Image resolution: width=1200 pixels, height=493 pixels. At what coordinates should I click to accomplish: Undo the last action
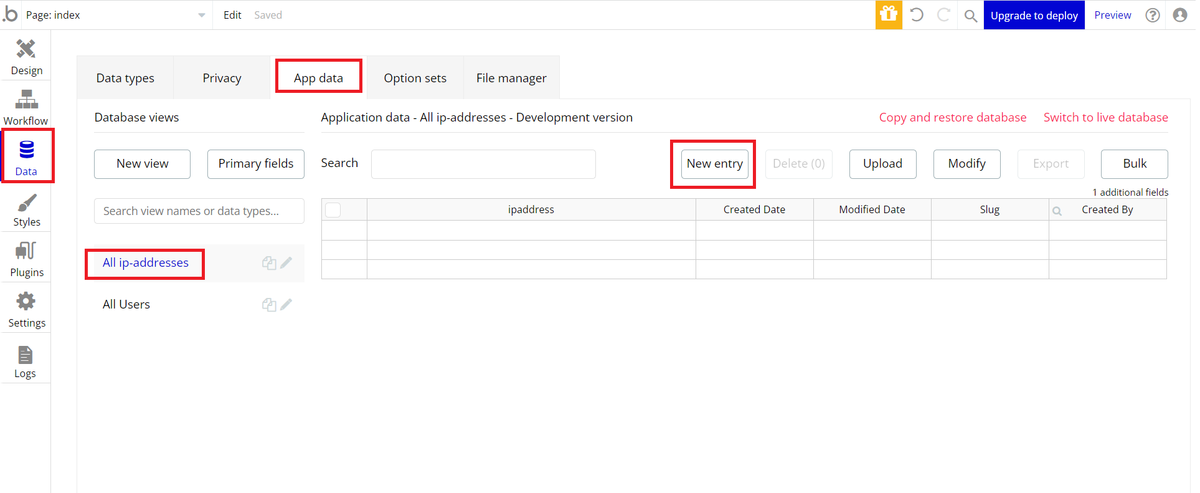pyautogui.click(x=917, y=15)
